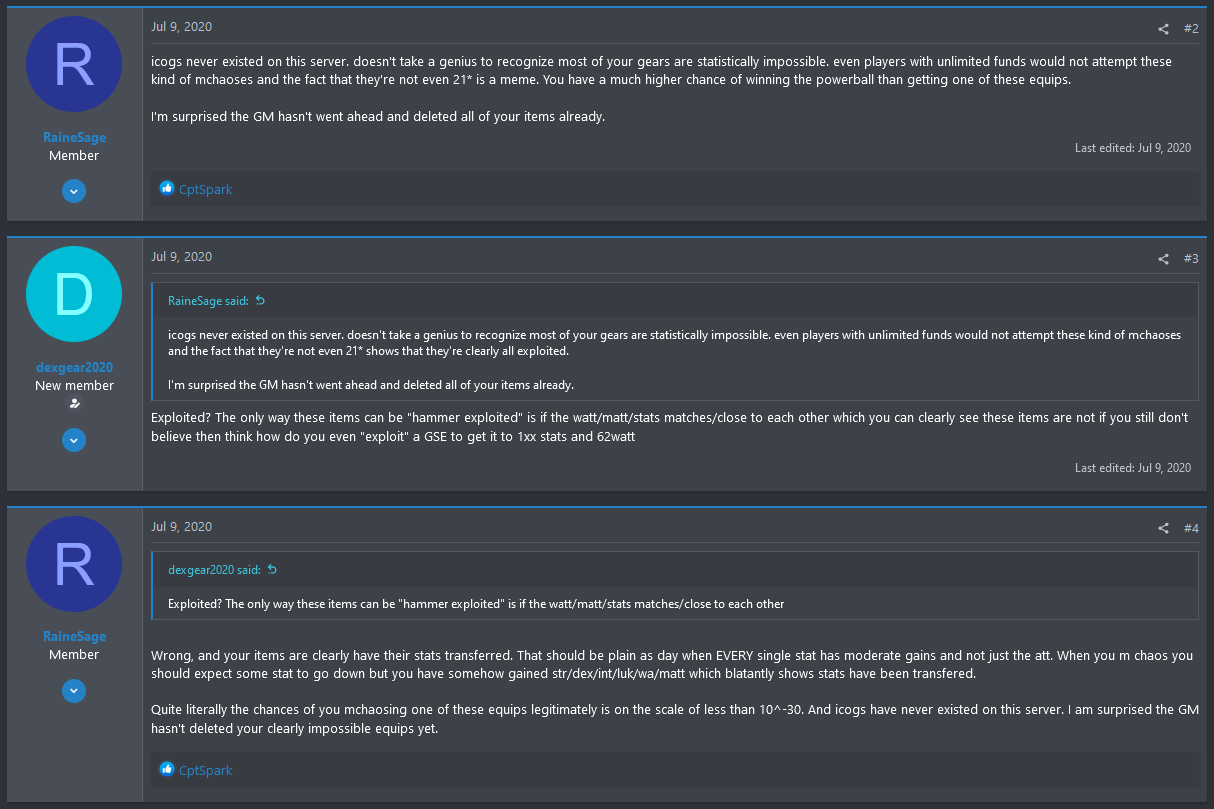The width and height of the screenshot is (1214, 809).
Task: Expand user info chevron under RaineSage post #4
Action: (x=74, y=690)
